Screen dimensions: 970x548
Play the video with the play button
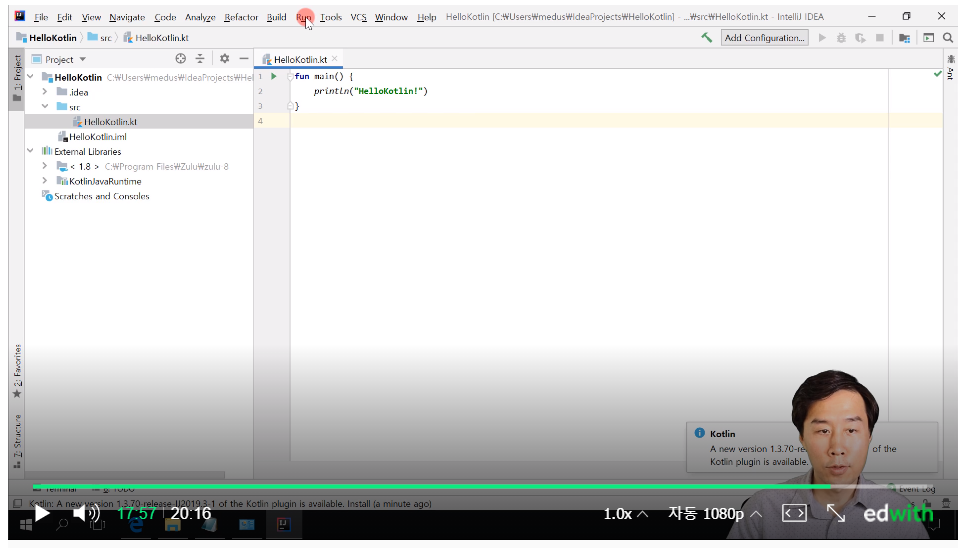(x=41, y=513)
